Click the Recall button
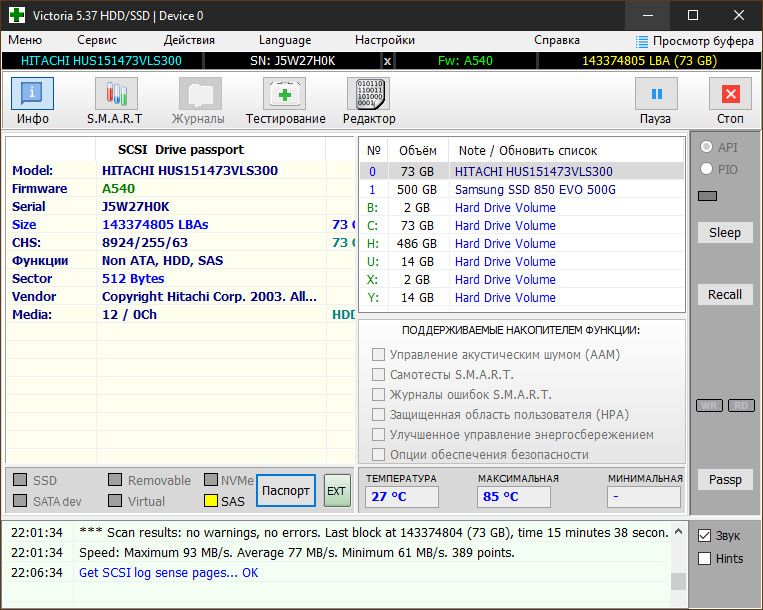The height and width of the screenshot is (610, 763). [x=725, y=294]
